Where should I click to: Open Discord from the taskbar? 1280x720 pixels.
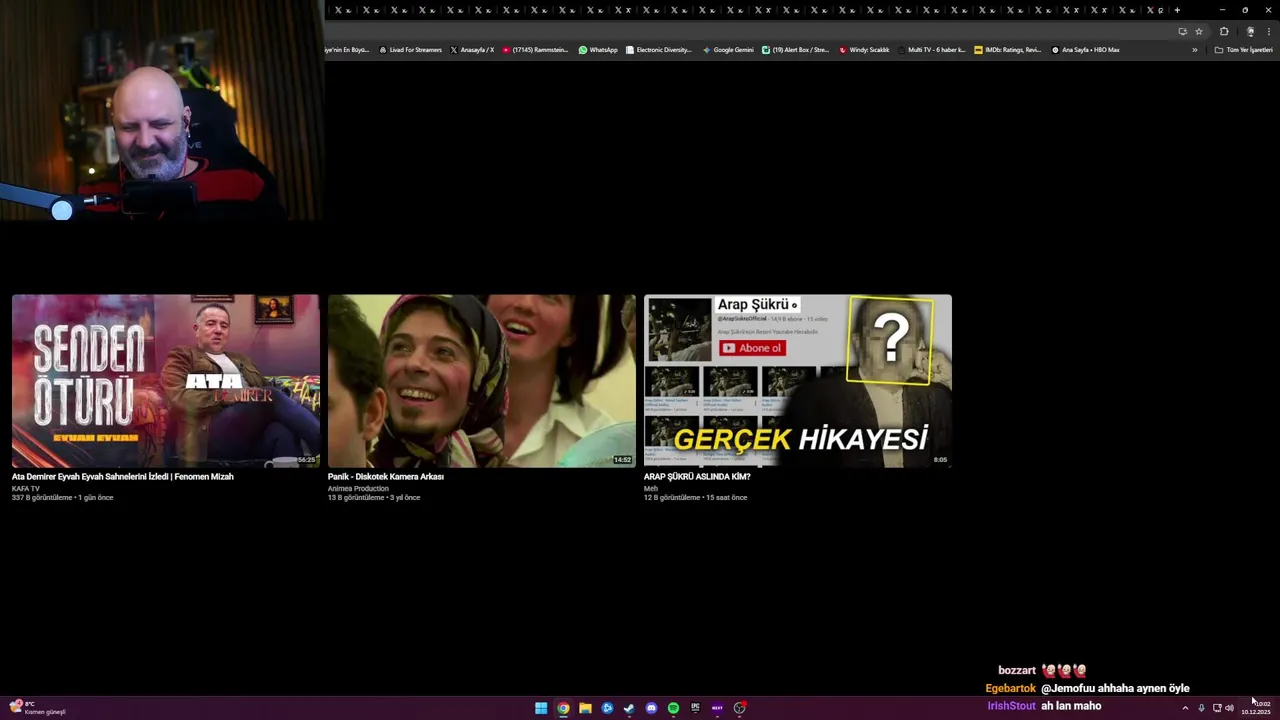tap(651, 708)
